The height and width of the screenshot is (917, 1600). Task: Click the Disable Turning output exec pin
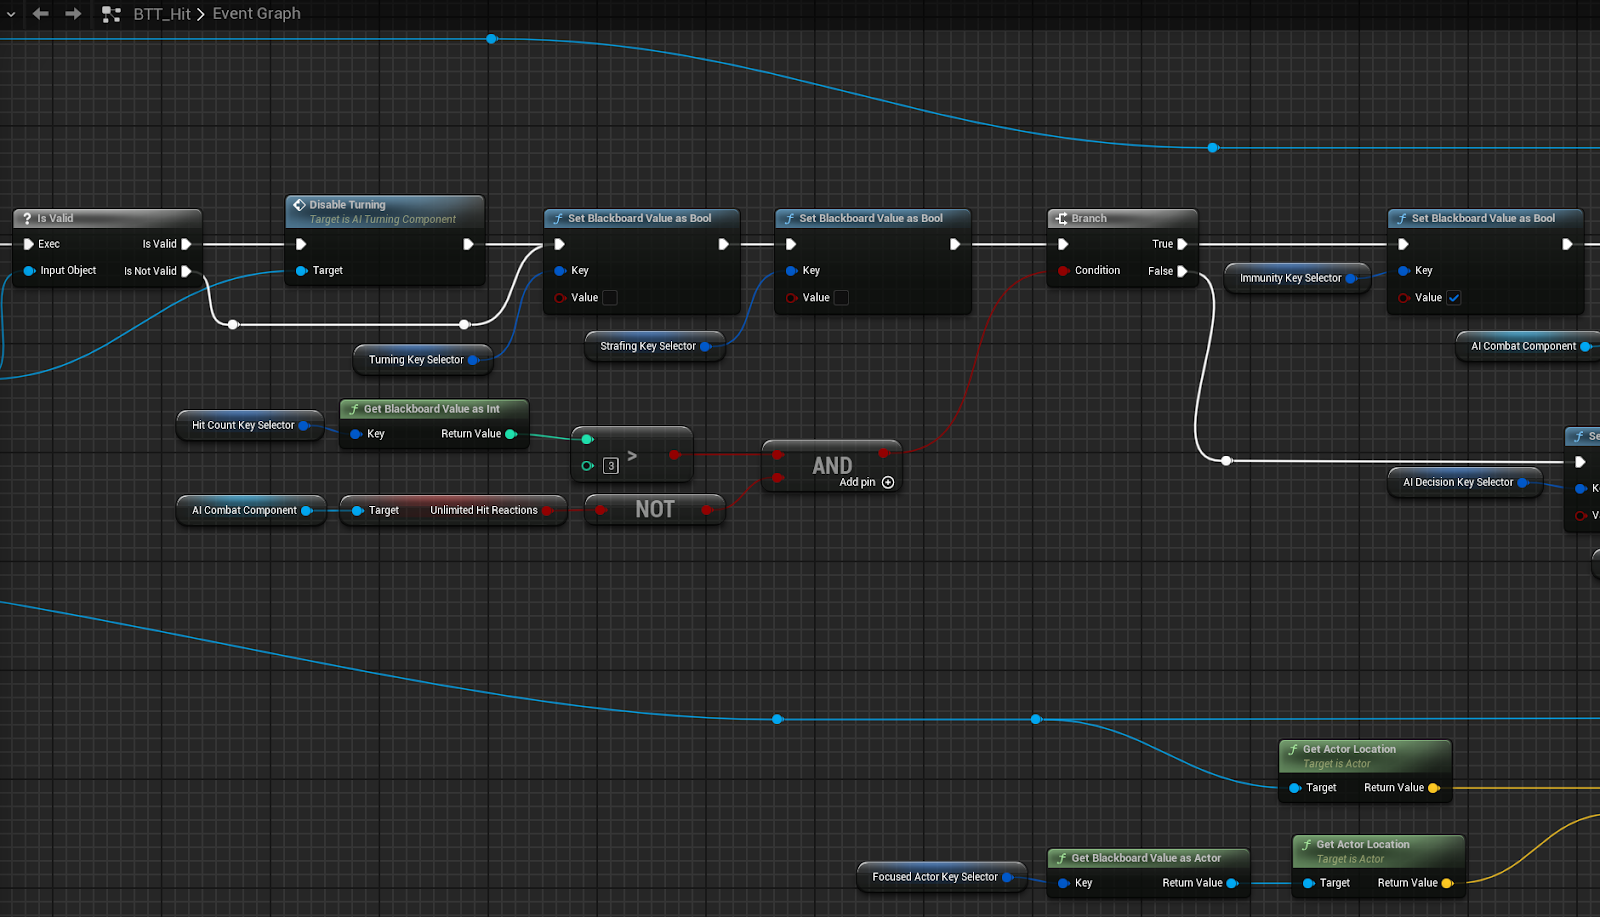468,244
